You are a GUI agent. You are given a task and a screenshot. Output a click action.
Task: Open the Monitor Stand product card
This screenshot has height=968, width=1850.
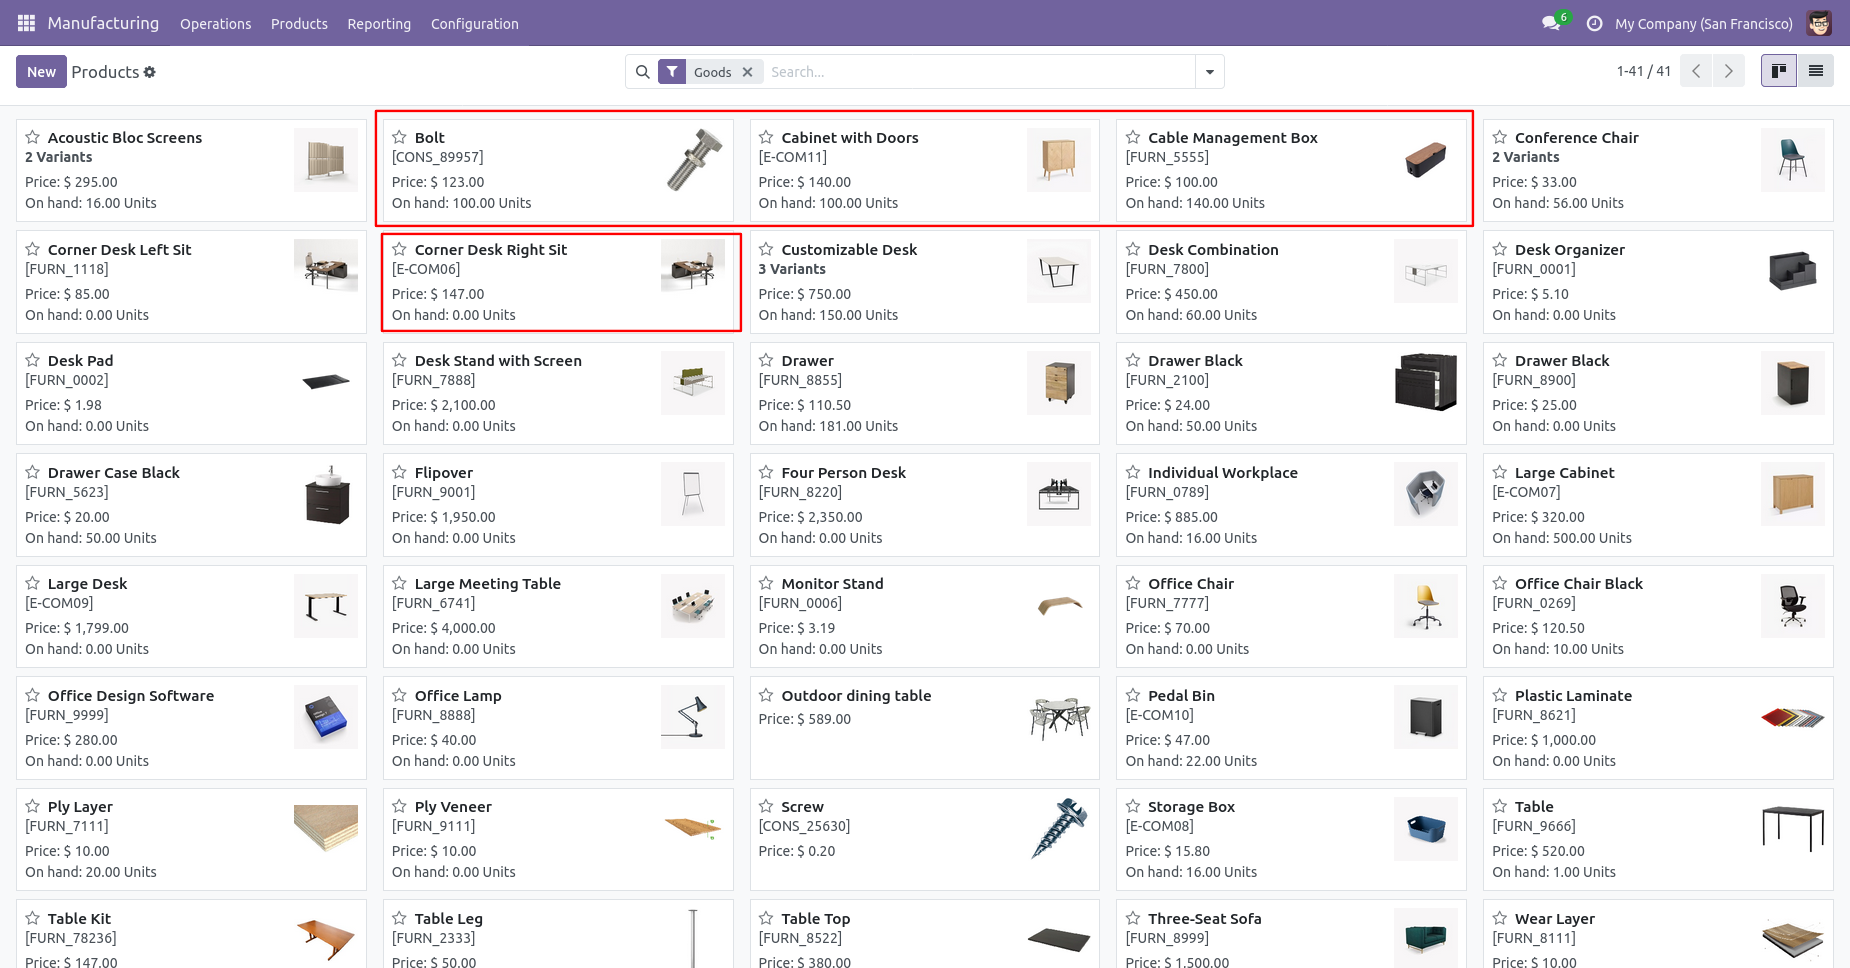925,616
